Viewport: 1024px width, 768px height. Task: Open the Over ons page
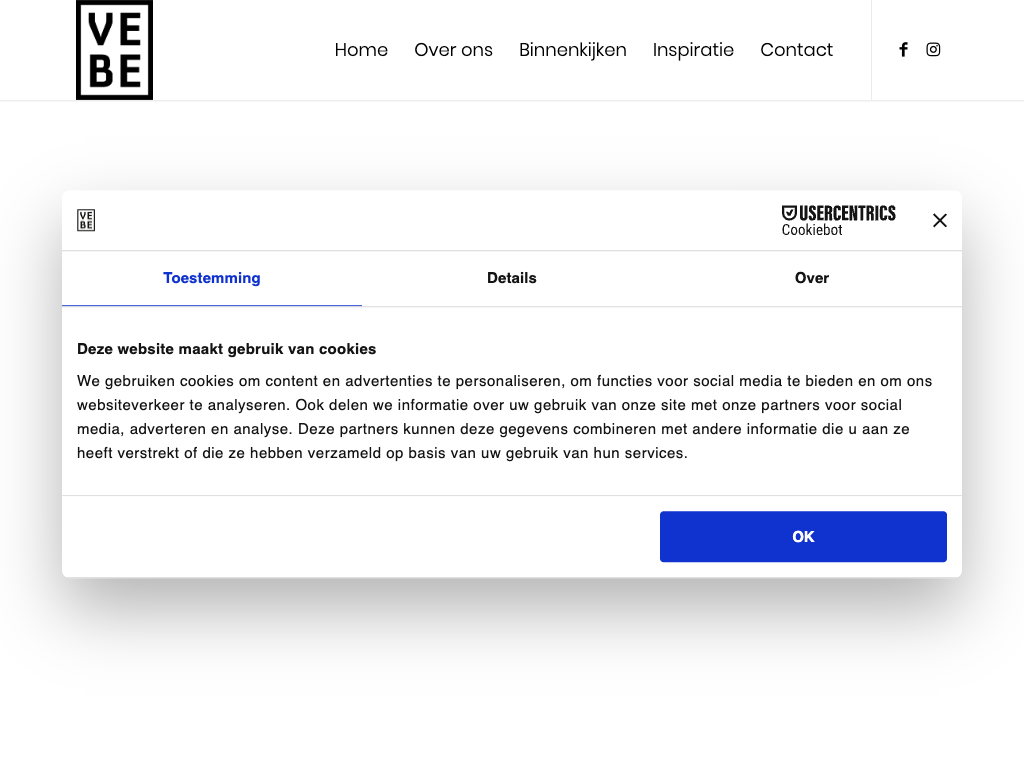click(453, 50)
